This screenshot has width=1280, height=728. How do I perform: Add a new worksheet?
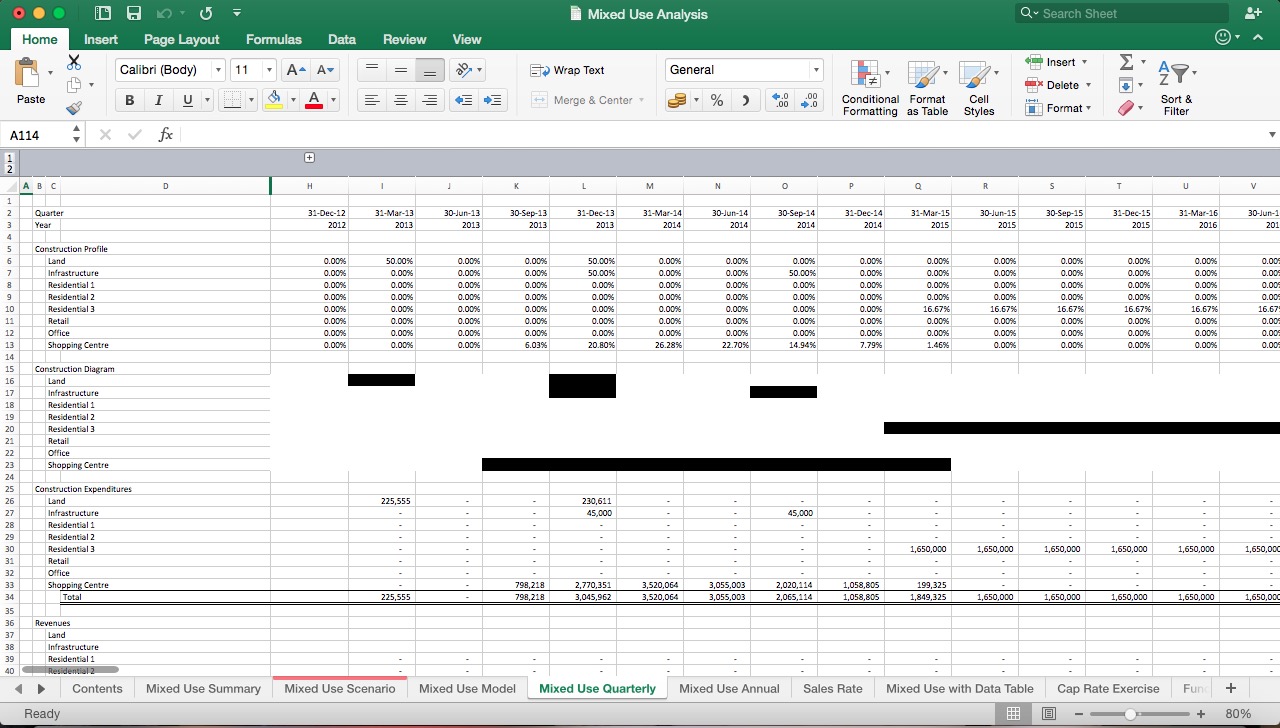pyautogui.click(x=1231, y=688)
